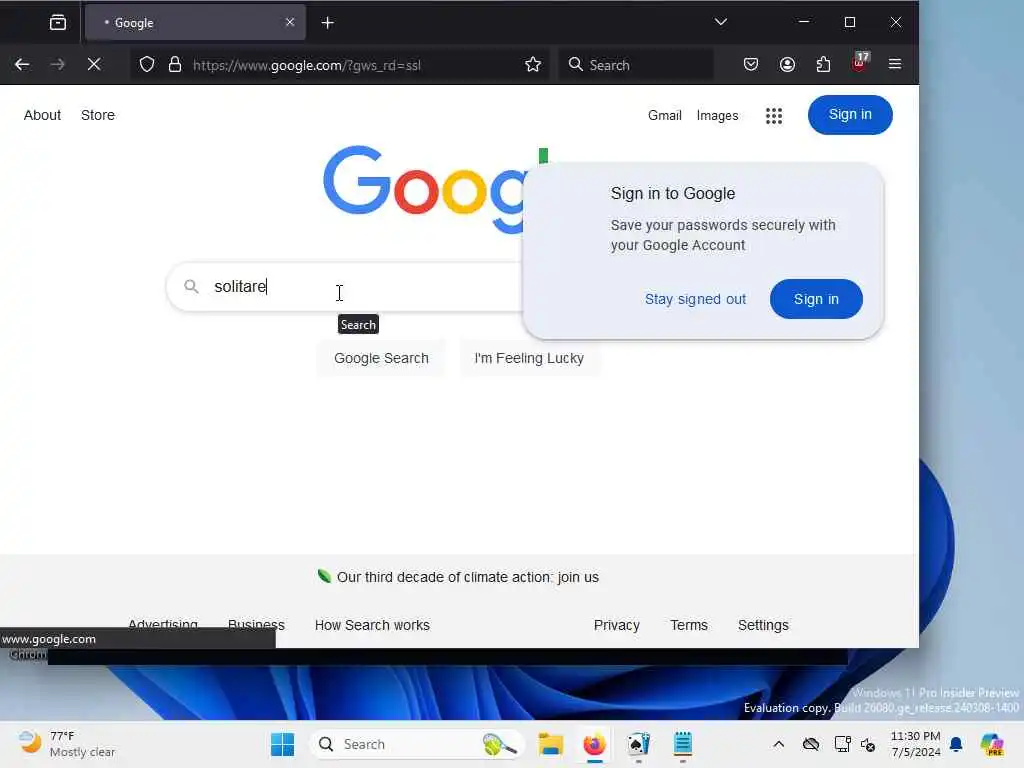Open Firefox View tab icon
Image resolution: width=1024 pixels, height=768 pixels.
point(57,23)
